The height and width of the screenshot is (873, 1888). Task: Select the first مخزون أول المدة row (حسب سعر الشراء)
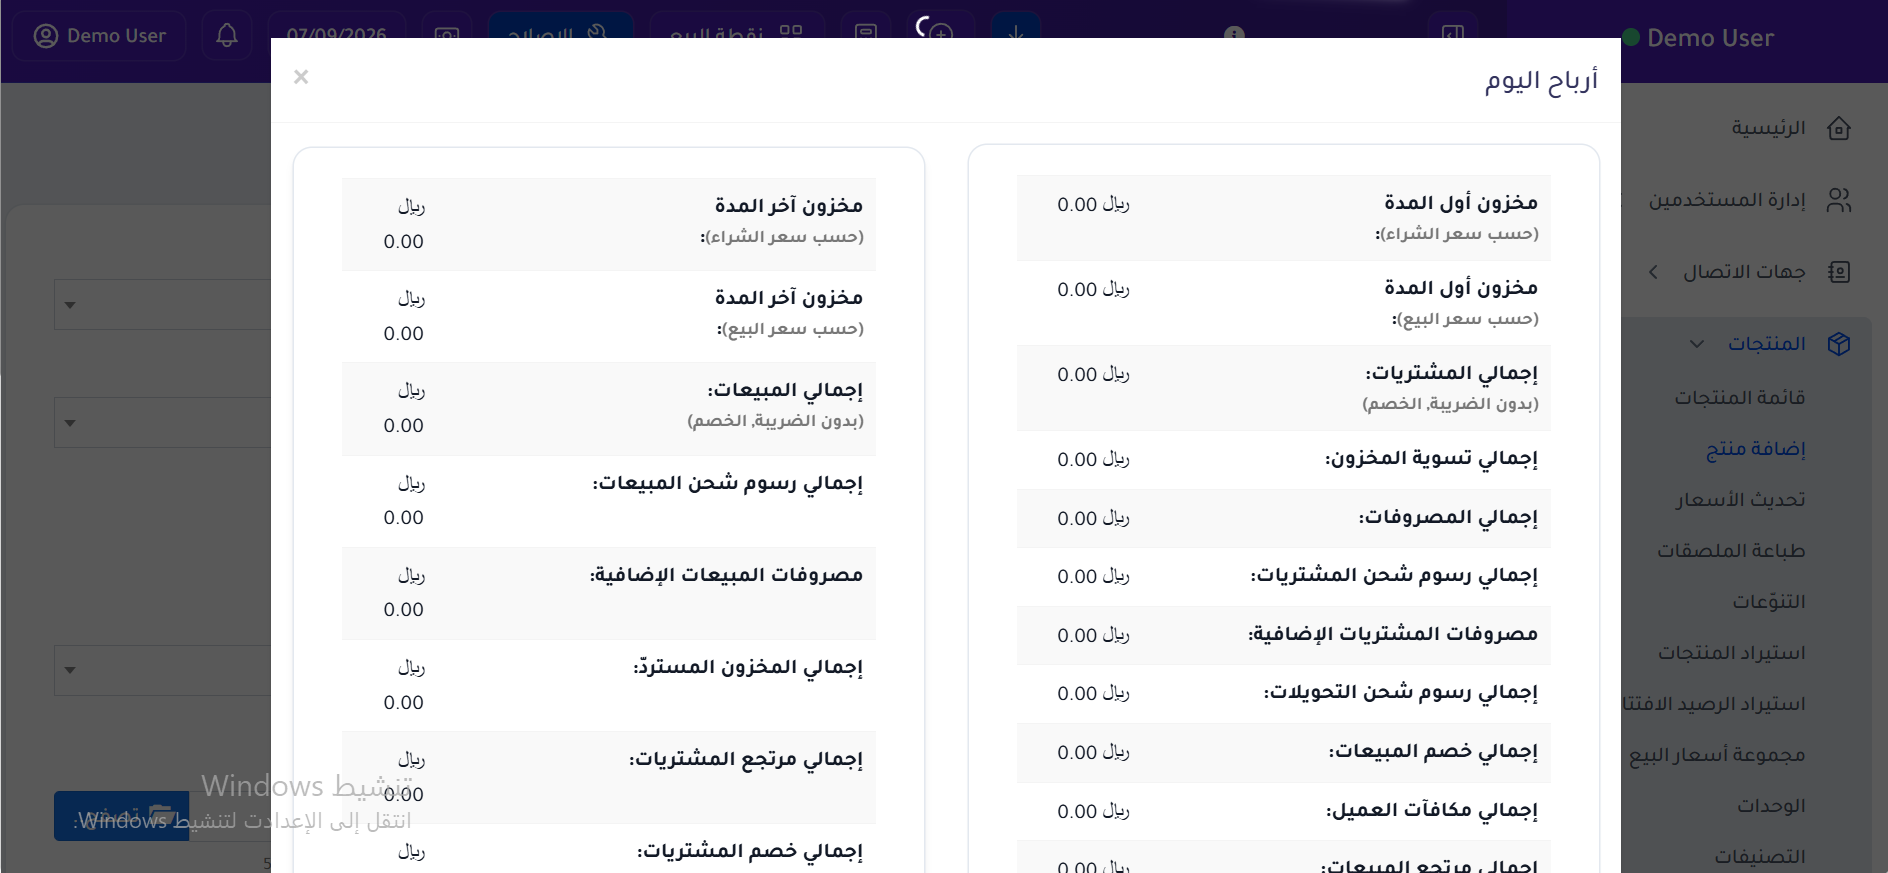click(1284, 218)
